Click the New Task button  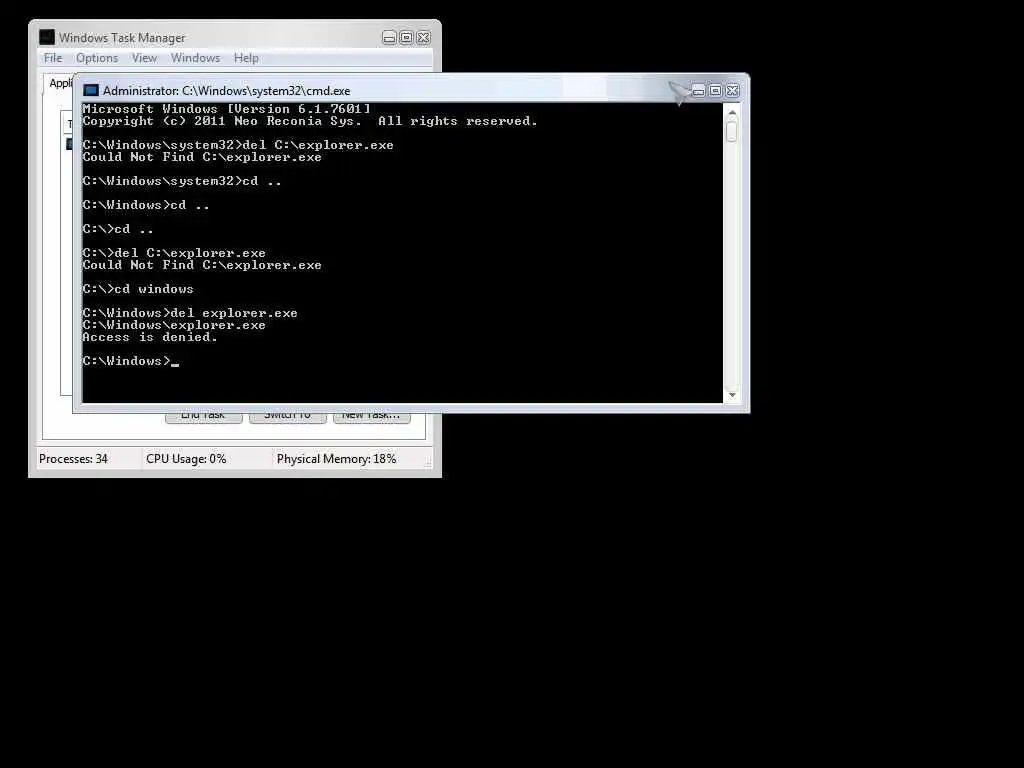371,417
